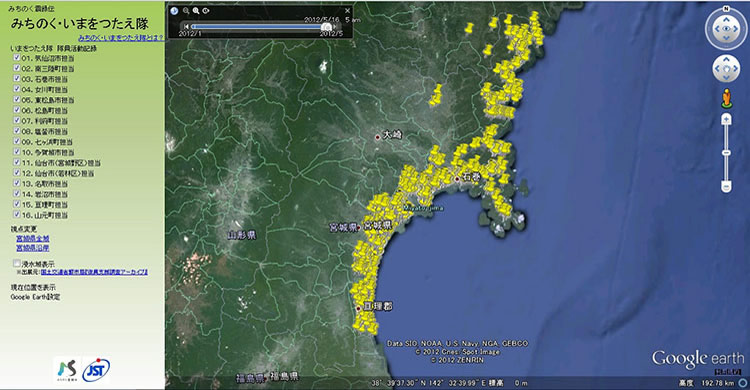The width and height of the screenshot is (750, 390).
Task: Click the minus zoom out button on map
Action: click(x=726, y=186)
